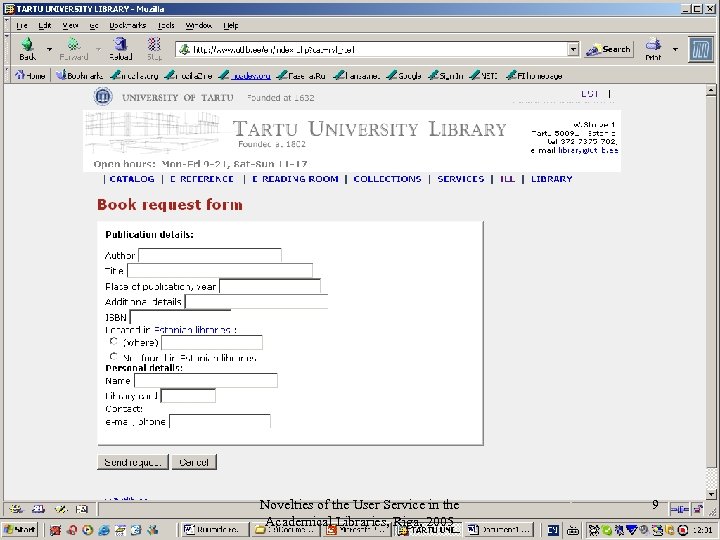This screenshot has height=540, width=720.
Task: Click the Internet Explorer quick launch icon
Action: [x=104, y=530]
